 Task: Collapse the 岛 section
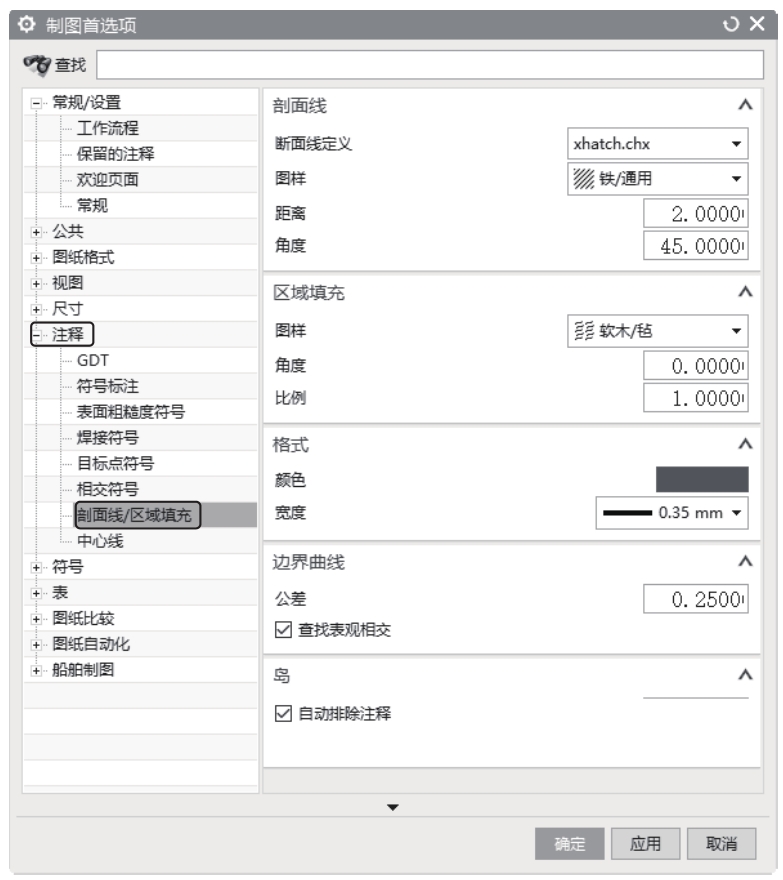click(x=745, y=675)
